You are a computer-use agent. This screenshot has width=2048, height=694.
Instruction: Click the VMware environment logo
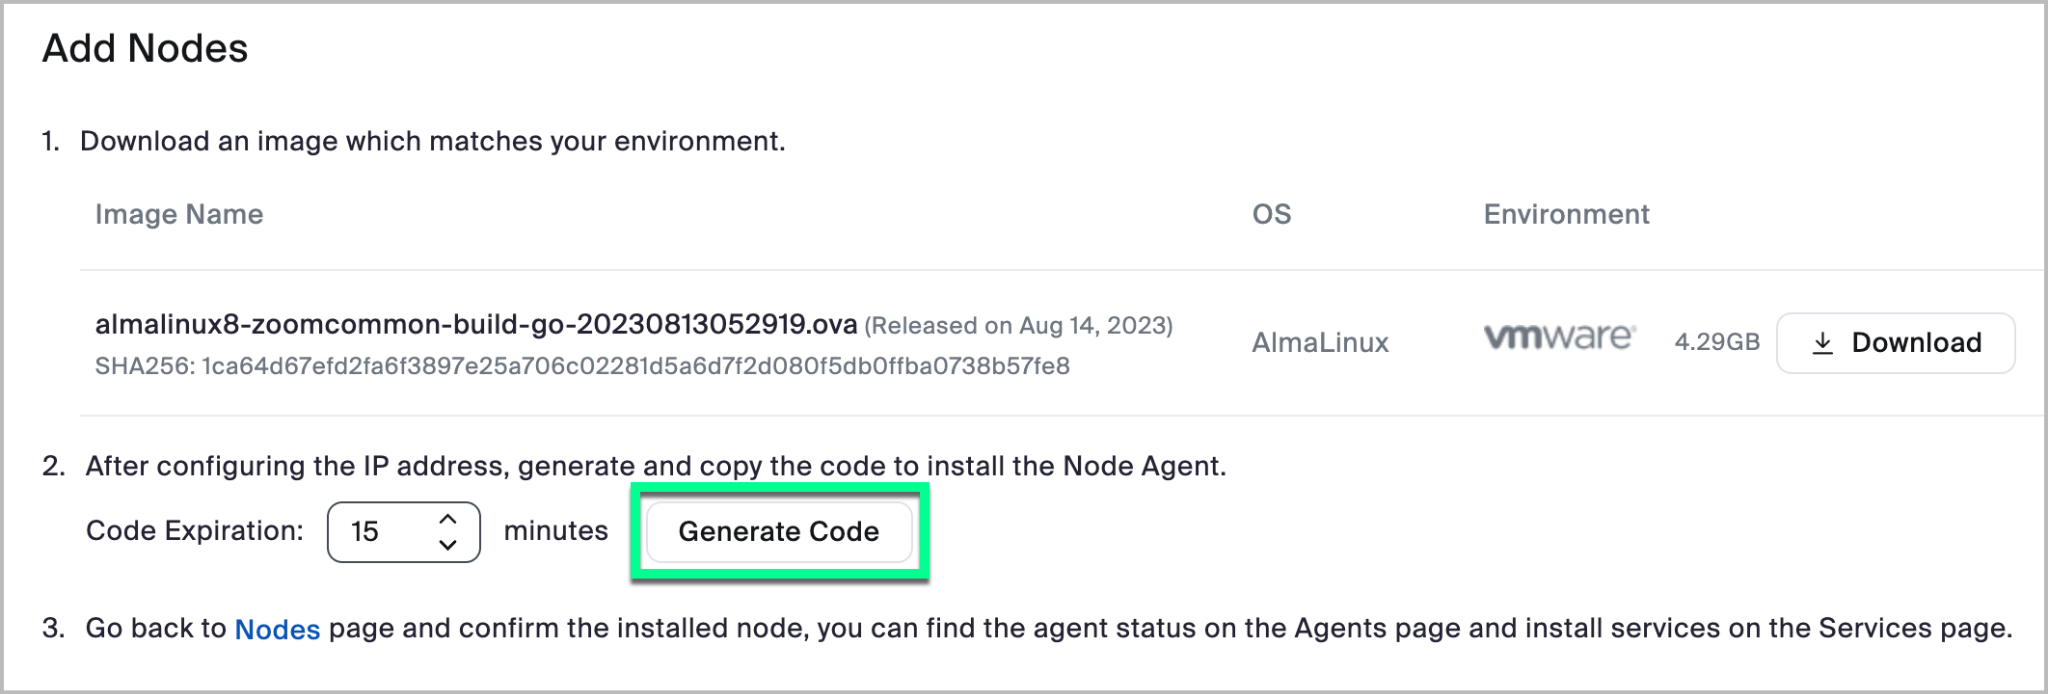[x=1558, y=338]
